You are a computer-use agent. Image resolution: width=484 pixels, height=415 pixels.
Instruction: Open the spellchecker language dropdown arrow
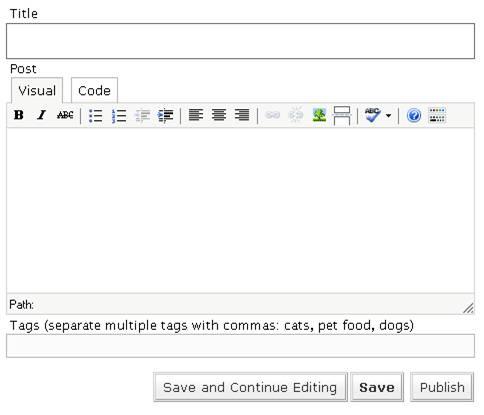[x=388, y=116]
